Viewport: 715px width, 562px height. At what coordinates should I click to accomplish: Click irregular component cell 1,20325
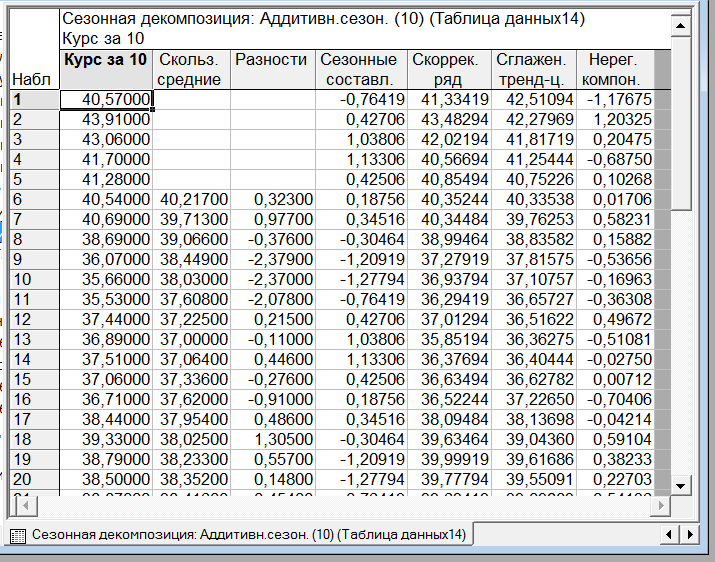click(x=616, y=120)
